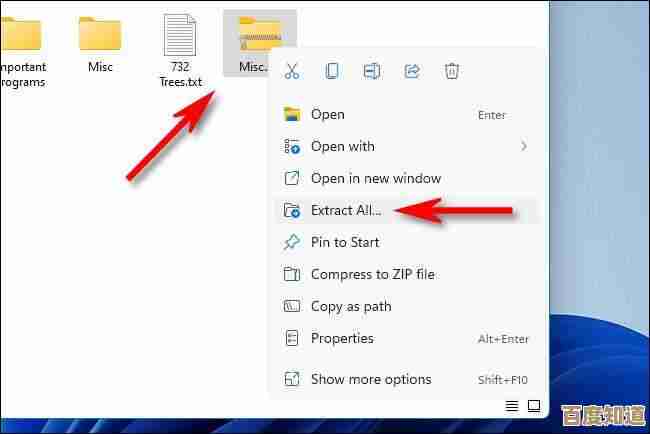650x434 pixels.
Task: Click the Delete trash can icon
Action: pos(452,71)
